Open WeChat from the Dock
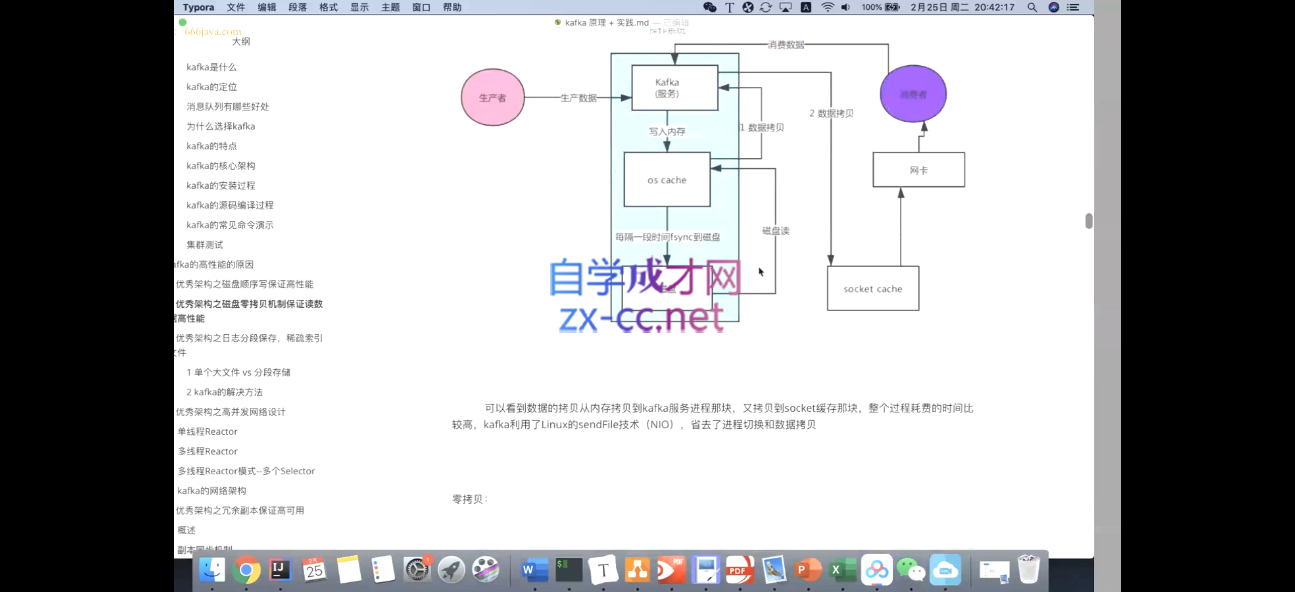This screenshot has height=592, width=1295. coord(911,570)
